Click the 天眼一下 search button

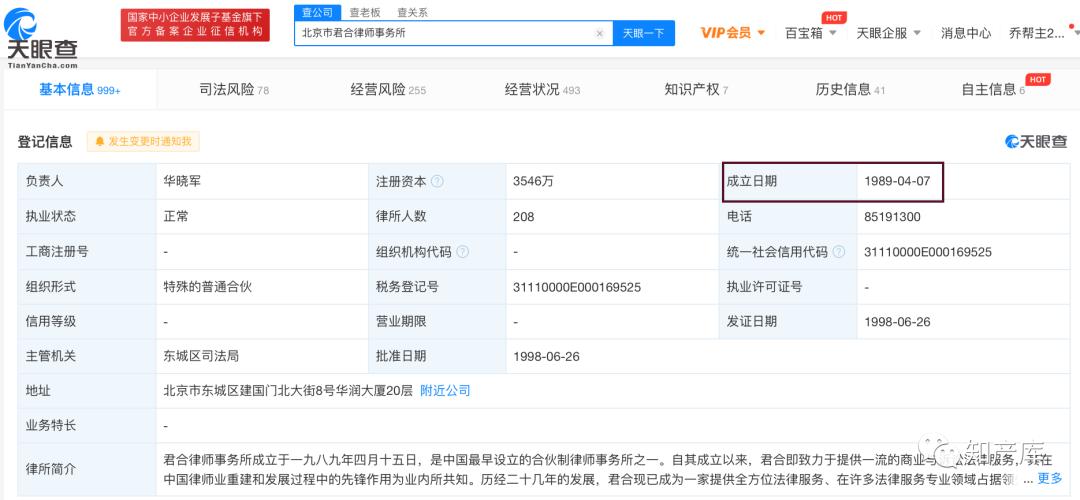(x=643, y=33)
